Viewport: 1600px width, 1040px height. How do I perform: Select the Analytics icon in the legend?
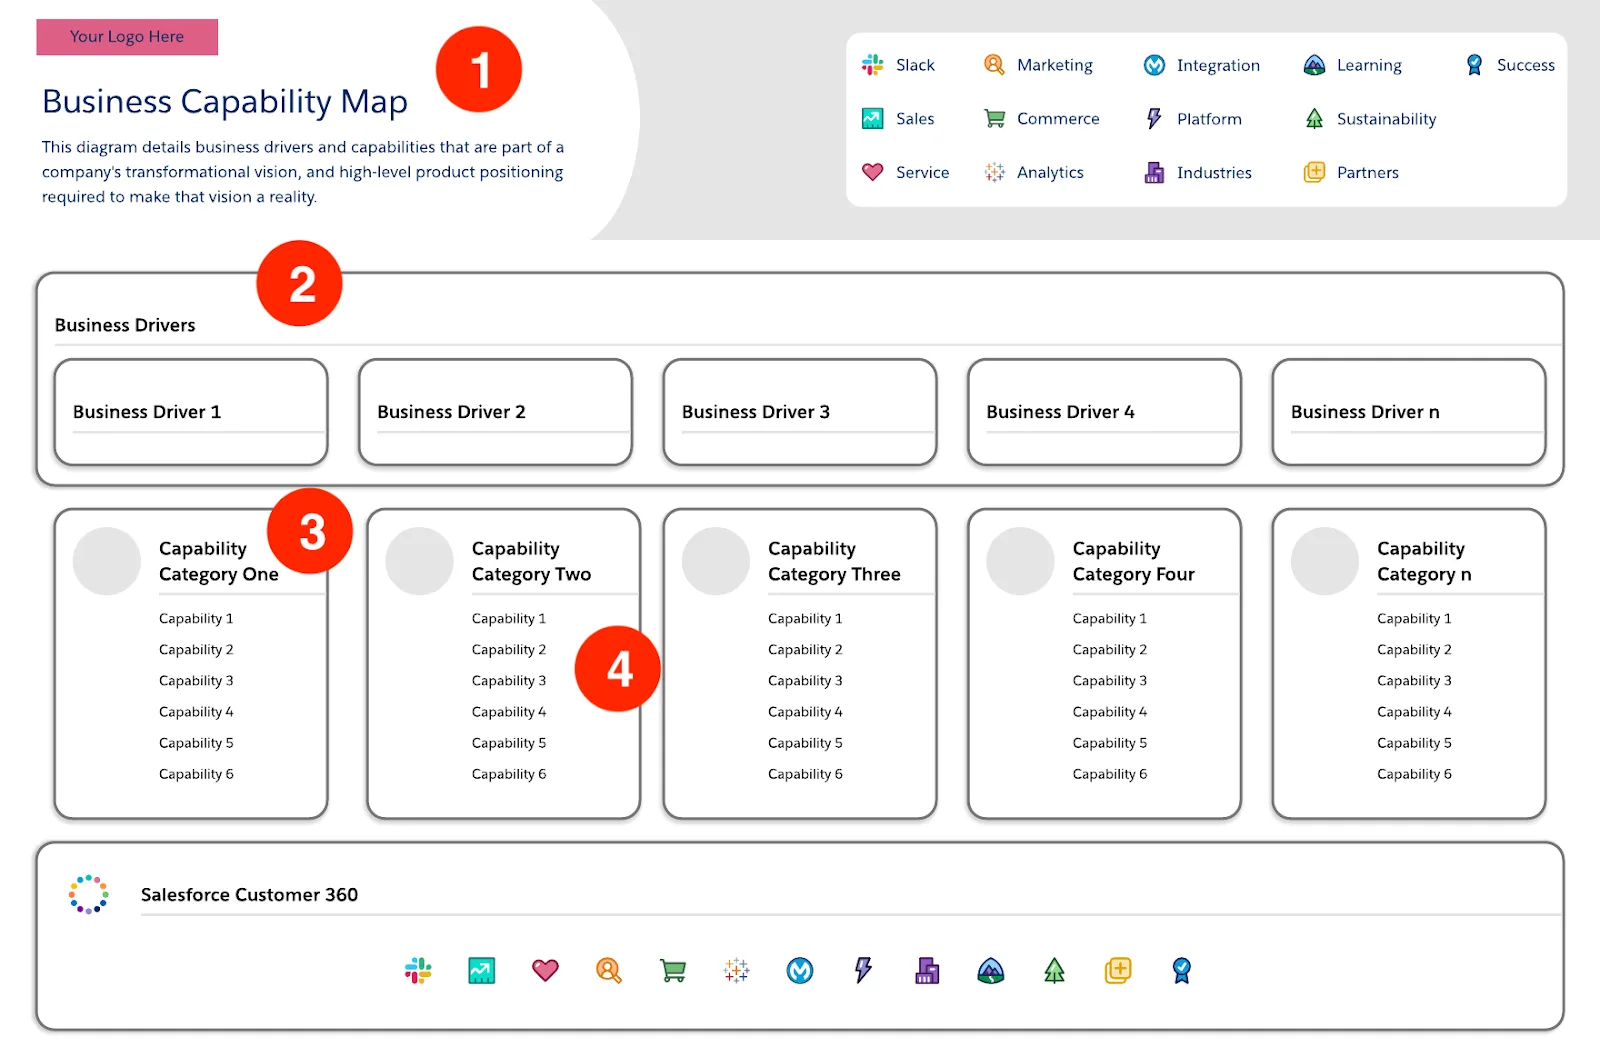click(994, 172)
